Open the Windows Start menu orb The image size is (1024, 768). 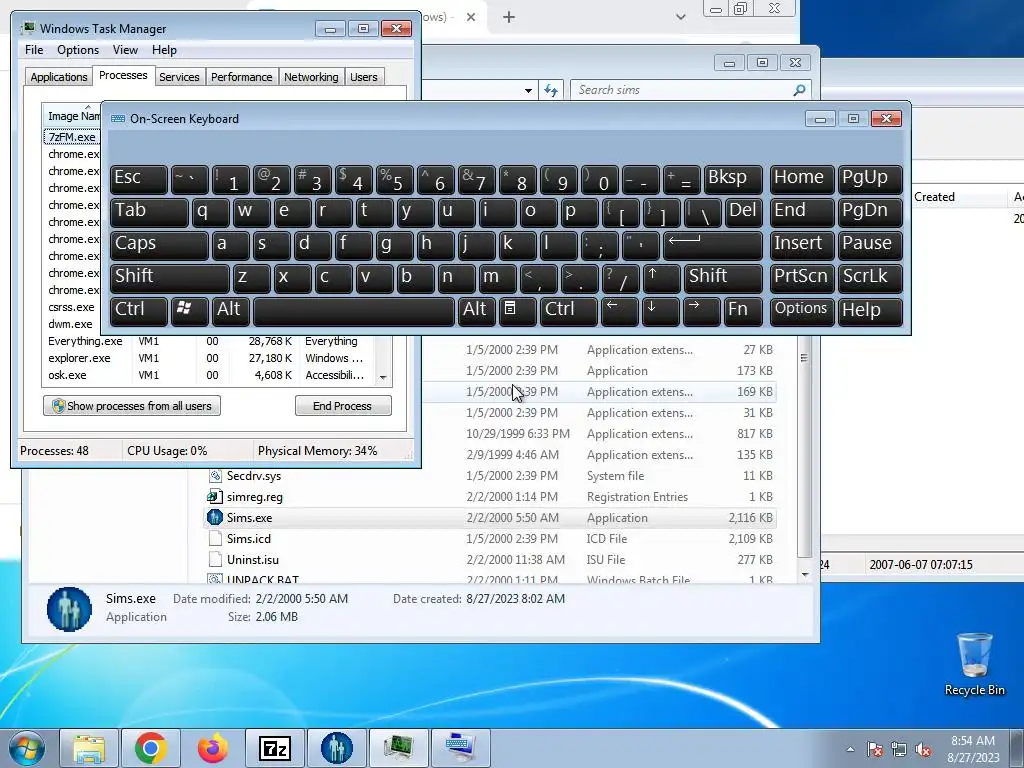pos(27,748)
